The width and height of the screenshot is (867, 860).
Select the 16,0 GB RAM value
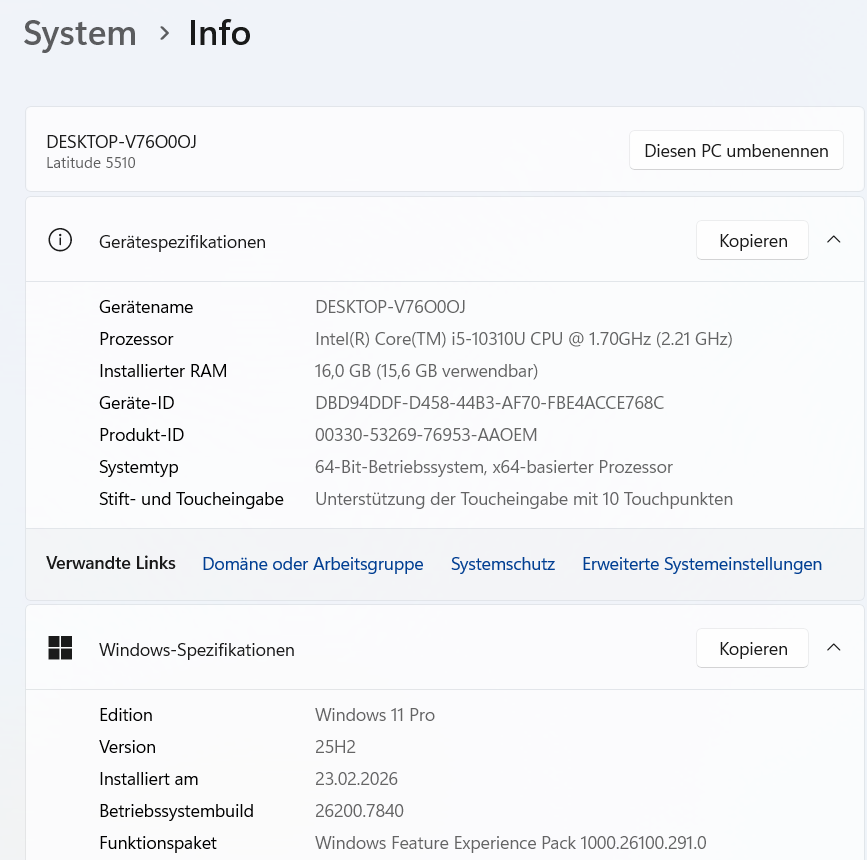coord(426,371)
